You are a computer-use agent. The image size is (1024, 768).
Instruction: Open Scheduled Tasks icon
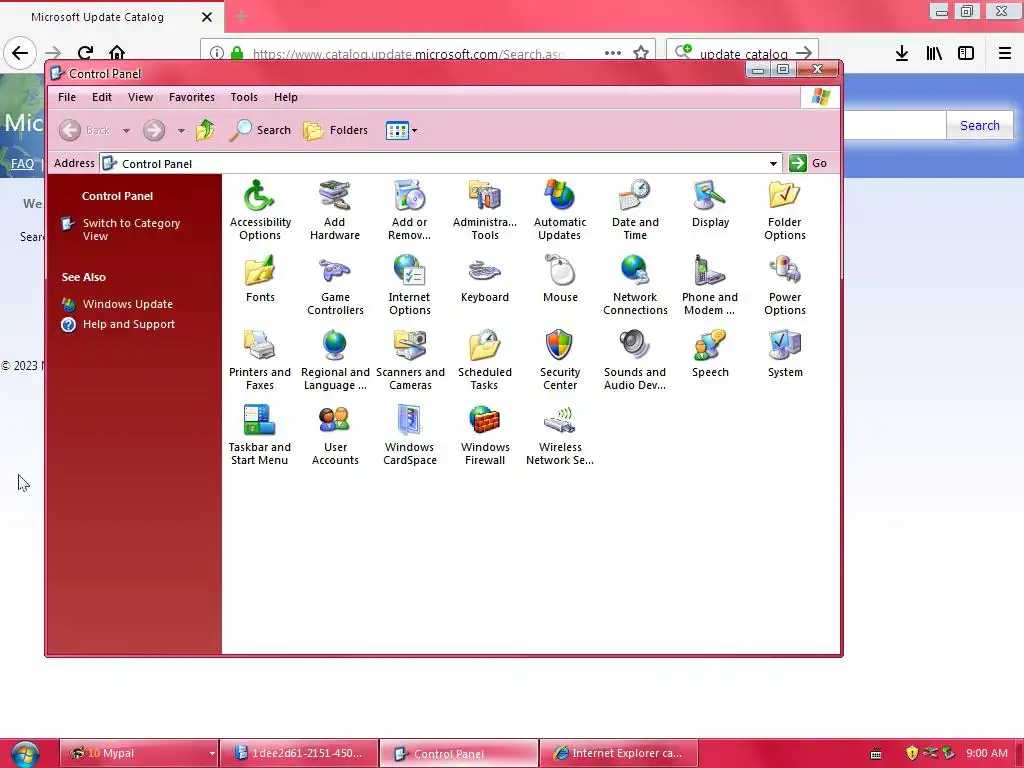pos(485,360)
